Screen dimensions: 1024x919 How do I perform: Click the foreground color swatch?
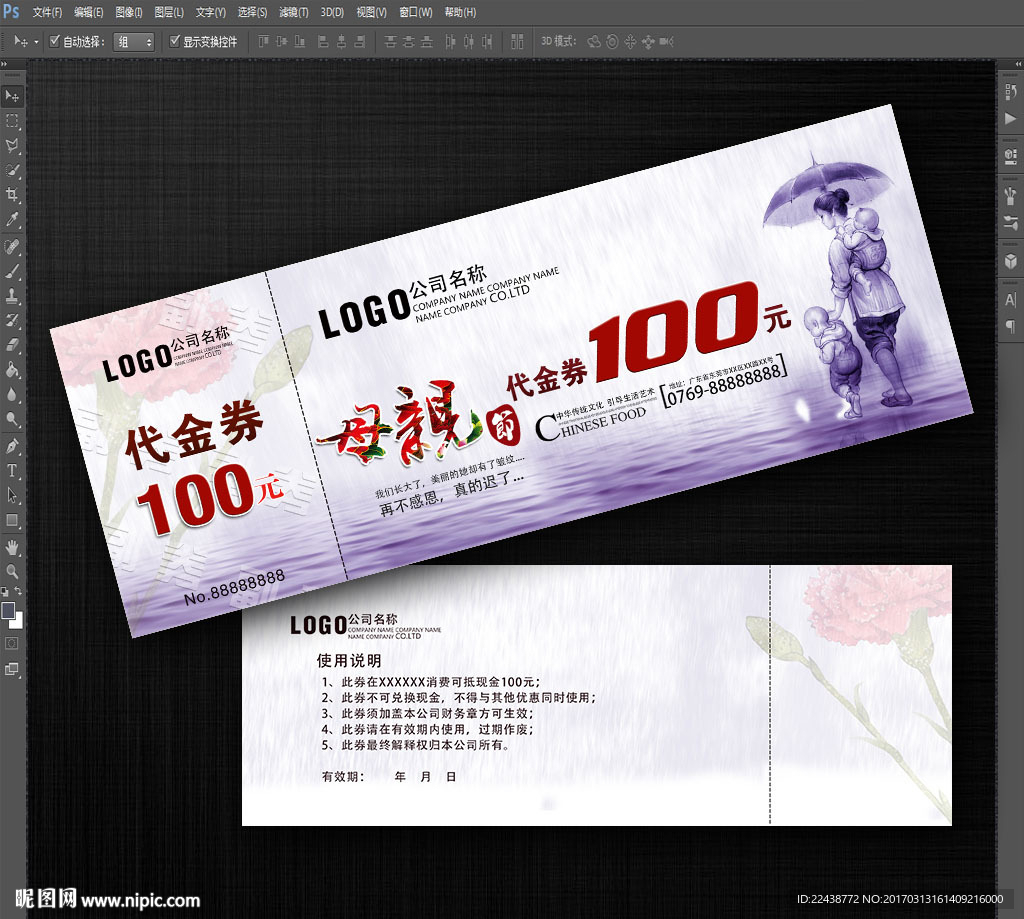point(8,610)
